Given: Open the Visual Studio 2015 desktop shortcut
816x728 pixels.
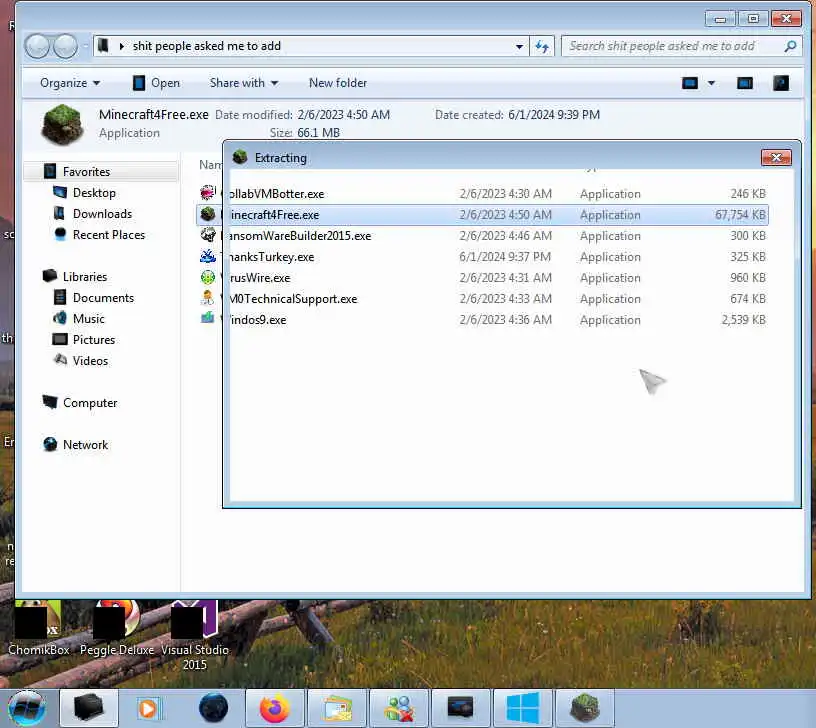Looking at the screenshot, I should point(195,636).
